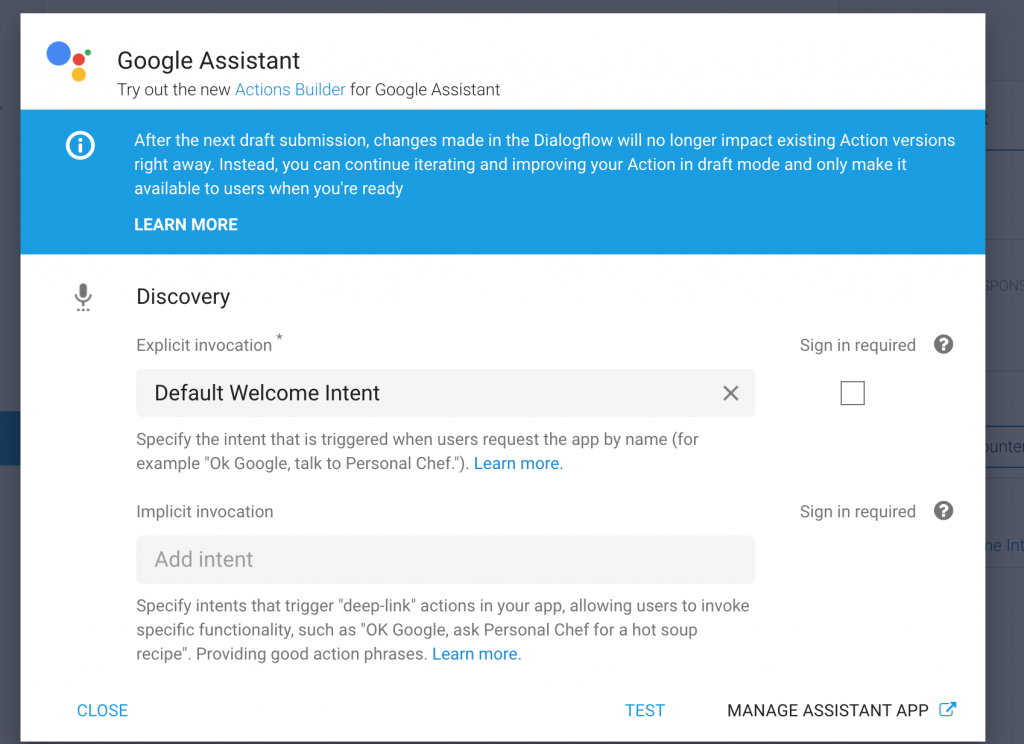Click the Implicit invocation label
The image size is (1024, 744).
tap(205, 511)
